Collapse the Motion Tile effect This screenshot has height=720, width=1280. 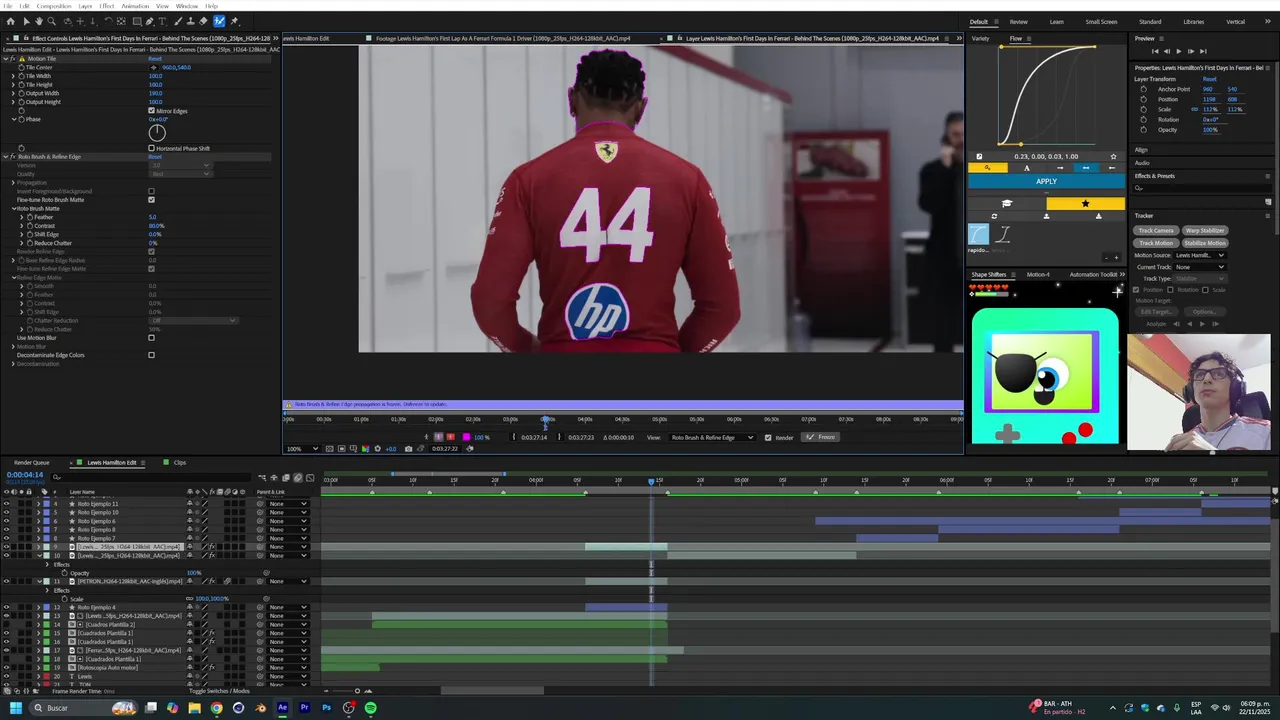pos(6,59)
